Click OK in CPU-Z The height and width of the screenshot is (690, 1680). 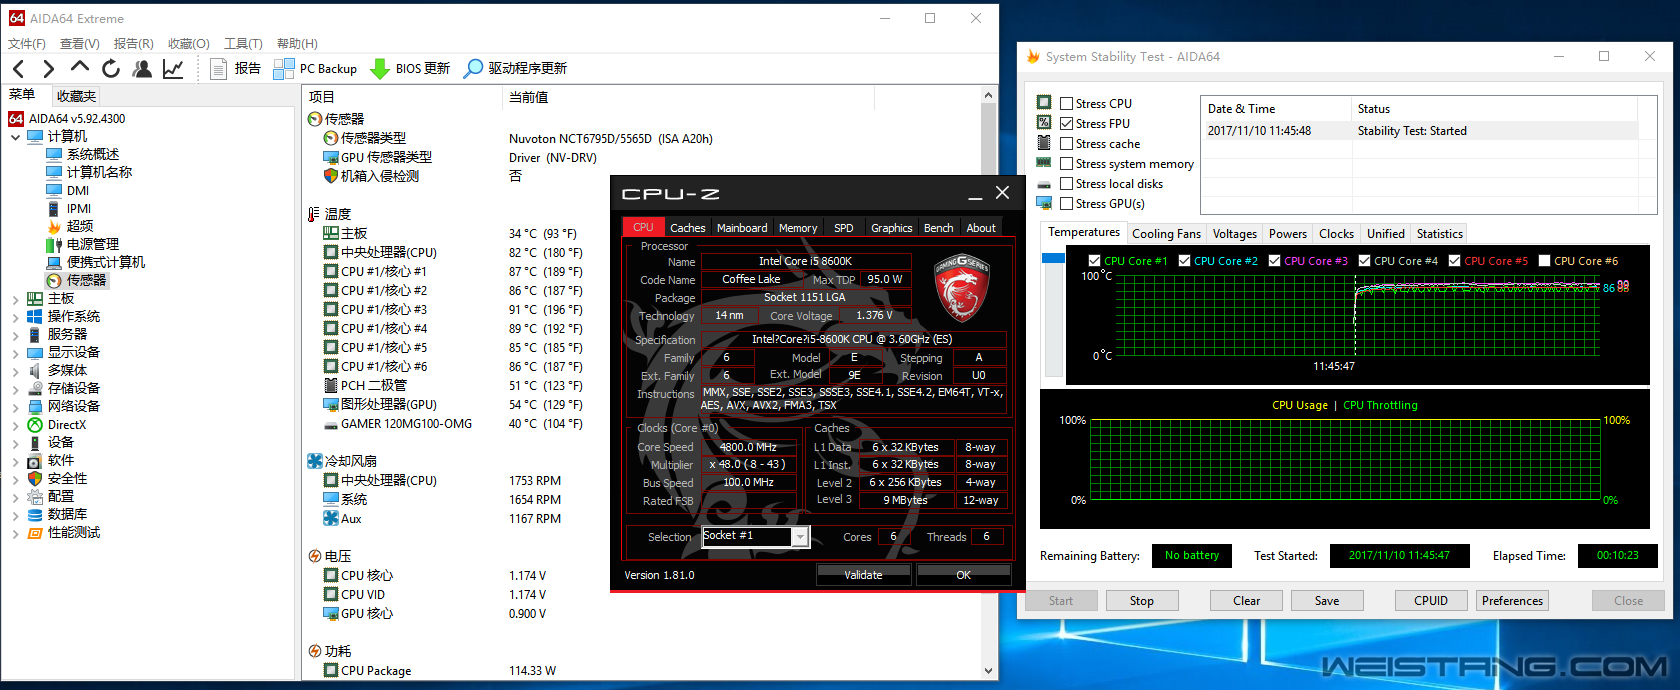click(964, 575)
